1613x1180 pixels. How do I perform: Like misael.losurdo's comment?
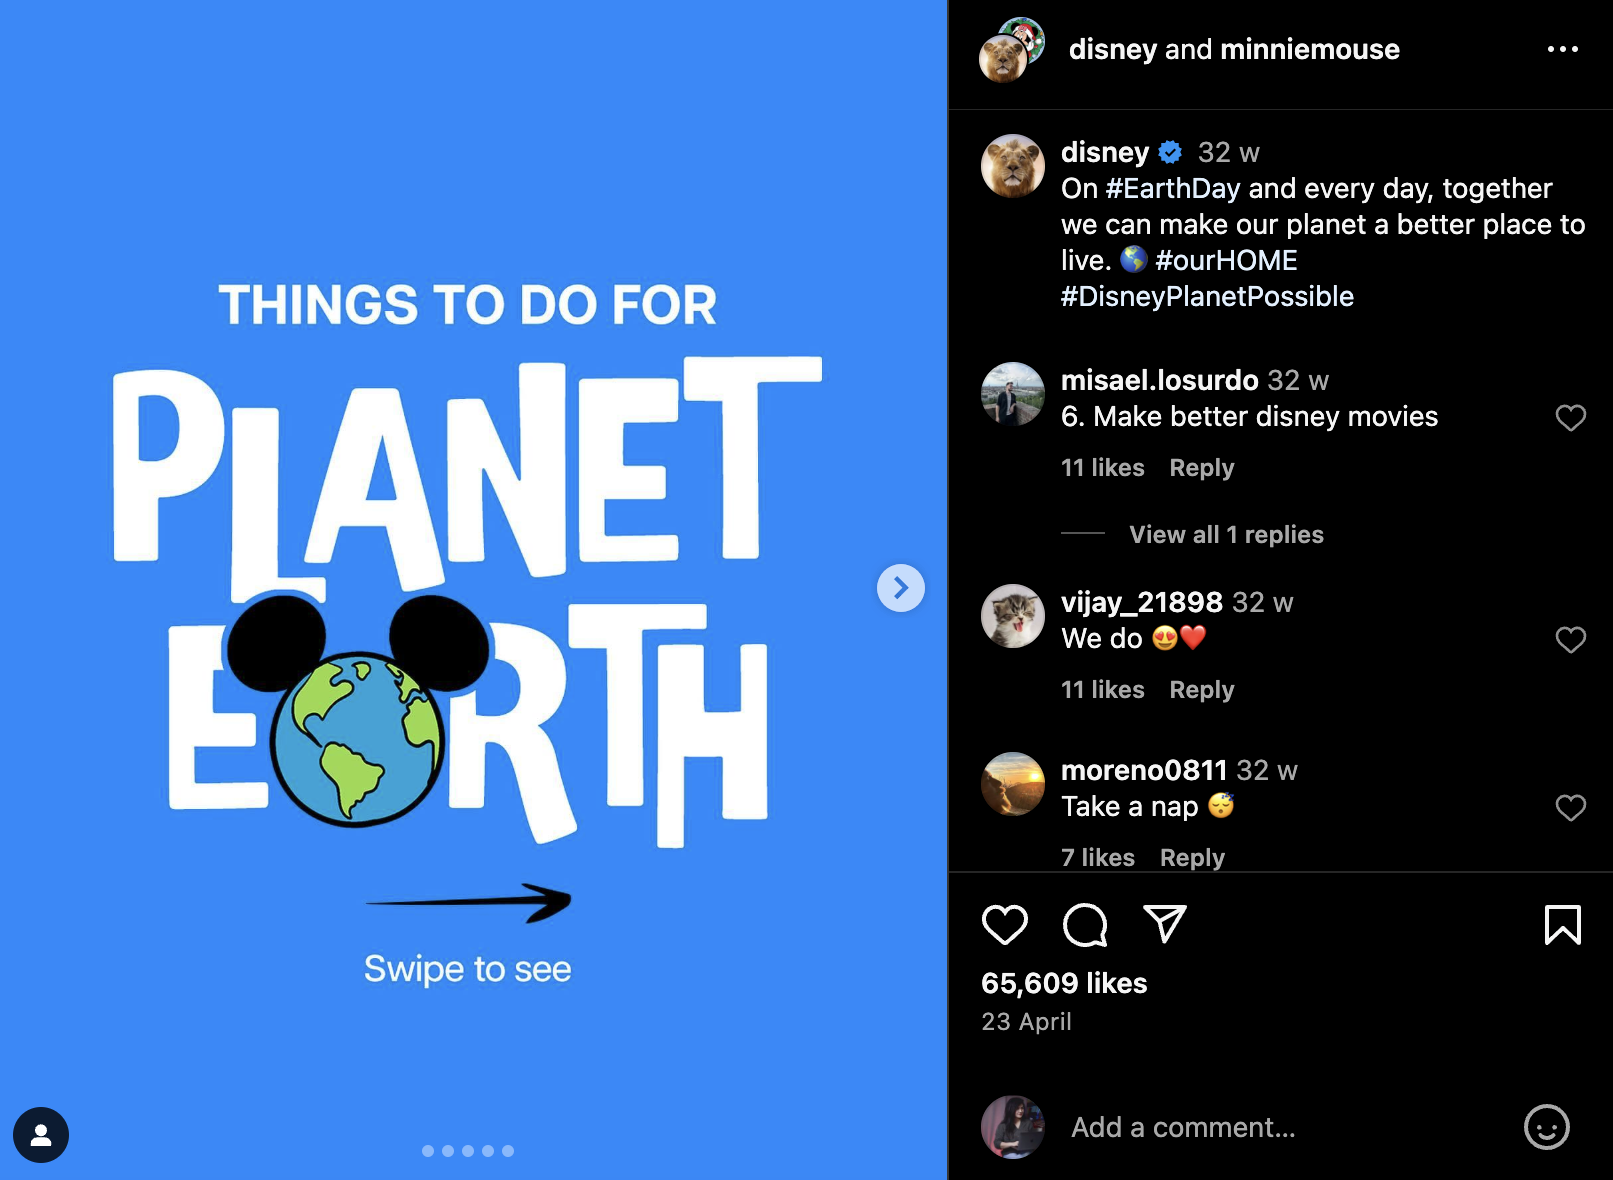point(1571,418)
